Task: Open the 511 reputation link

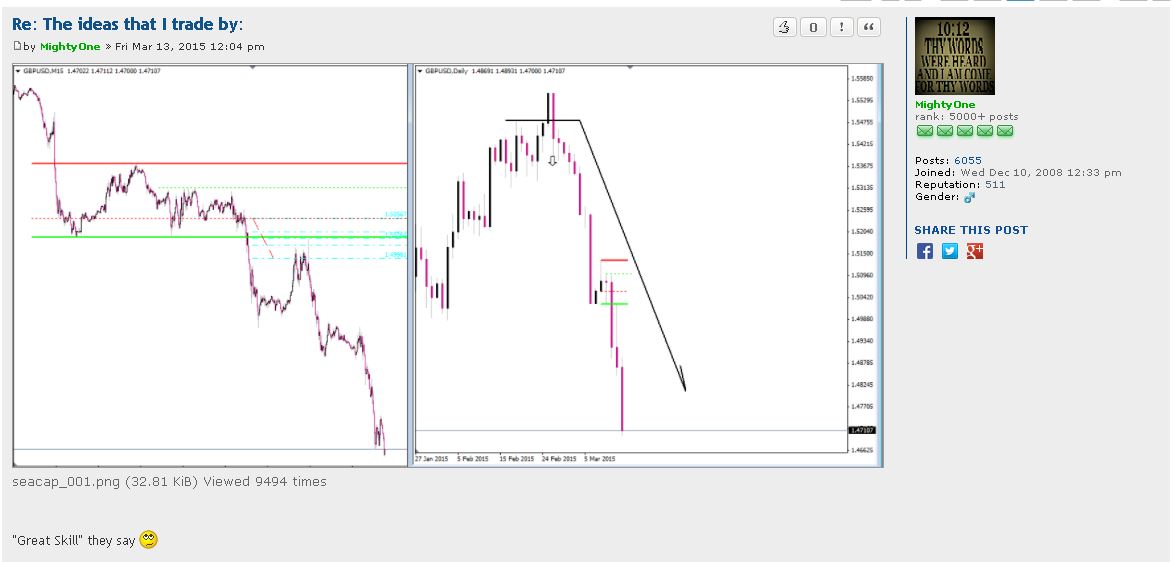Action: click(996, 184)
